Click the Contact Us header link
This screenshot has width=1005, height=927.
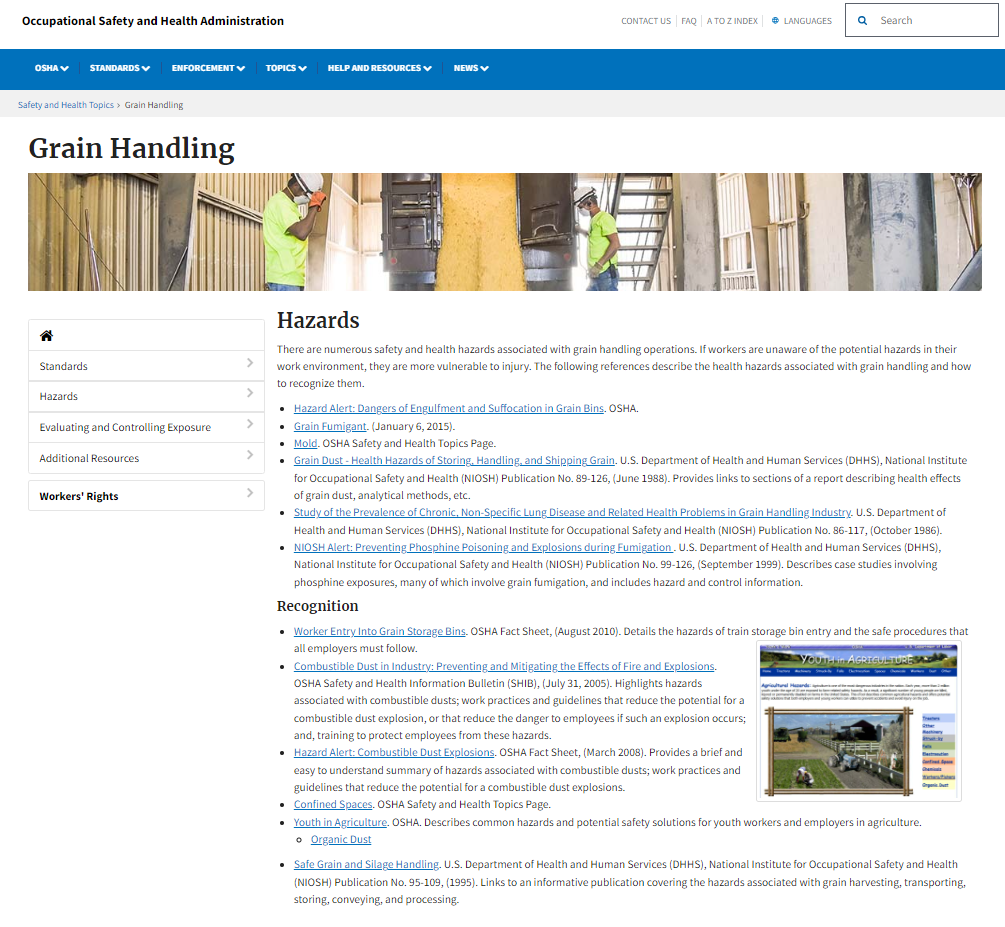pyautogui.click(x=646, y=21)
